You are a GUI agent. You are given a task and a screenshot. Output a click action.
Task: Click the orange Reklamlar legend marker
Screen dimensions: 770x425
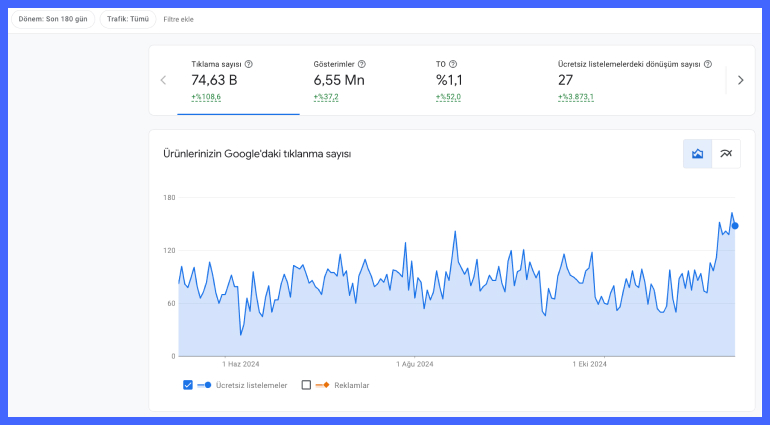tap(324, 385)
